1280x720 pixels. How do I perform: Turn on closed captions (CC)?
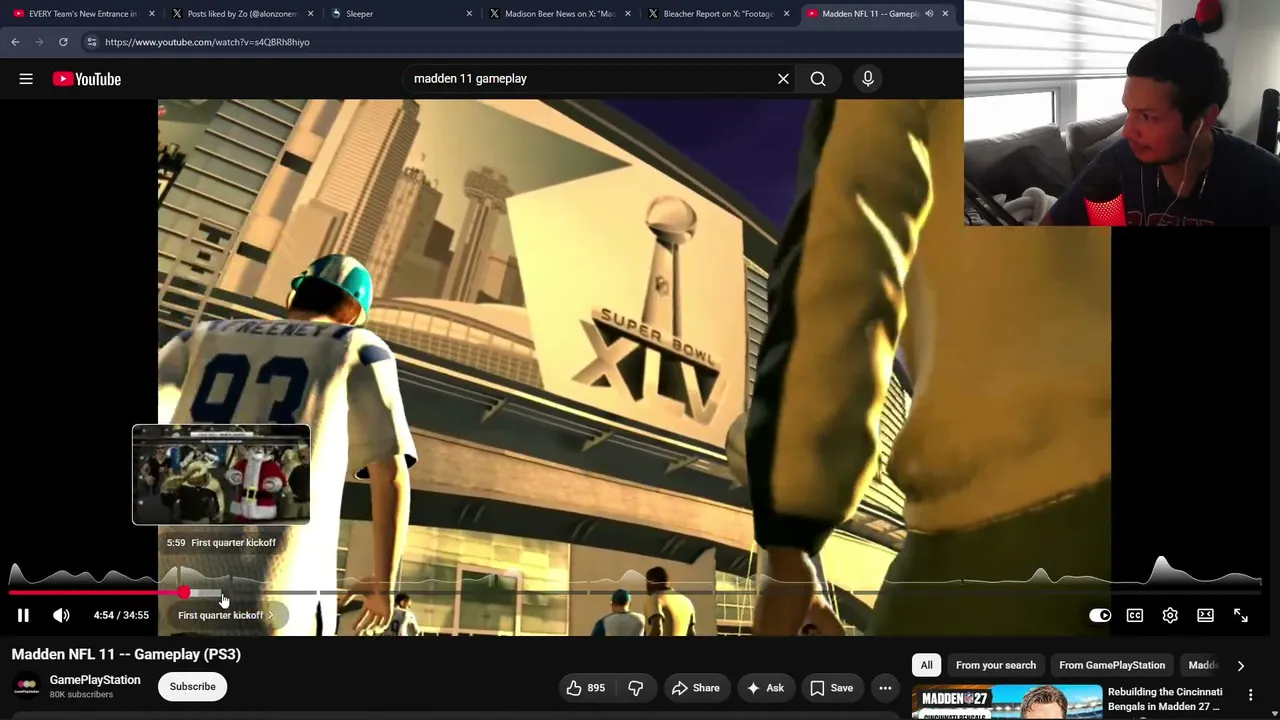pyautogui.click(x=1135, y=615)
